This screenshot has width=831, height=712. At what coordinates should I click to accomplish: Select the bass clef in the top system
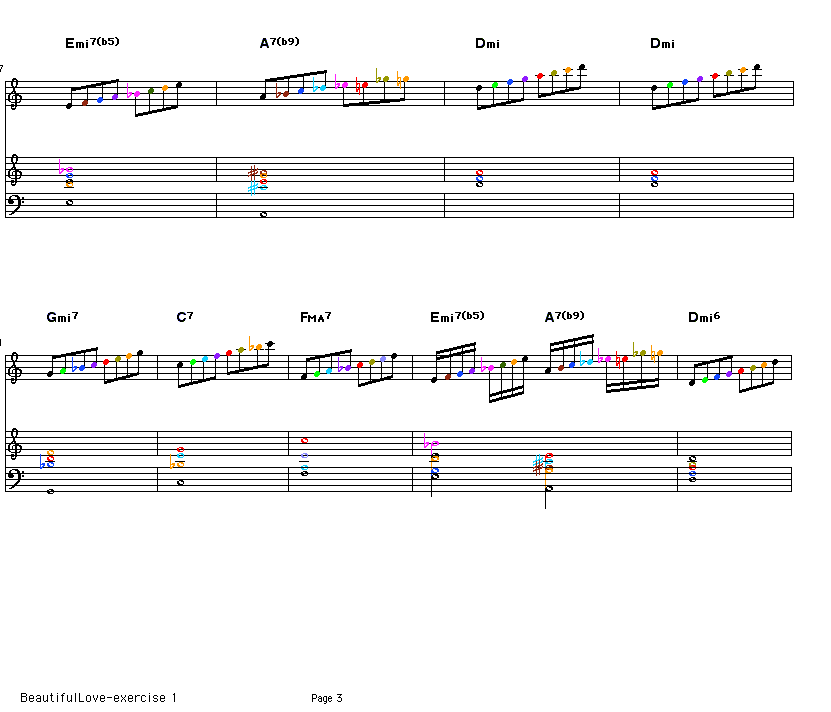(x=14, y=205)
